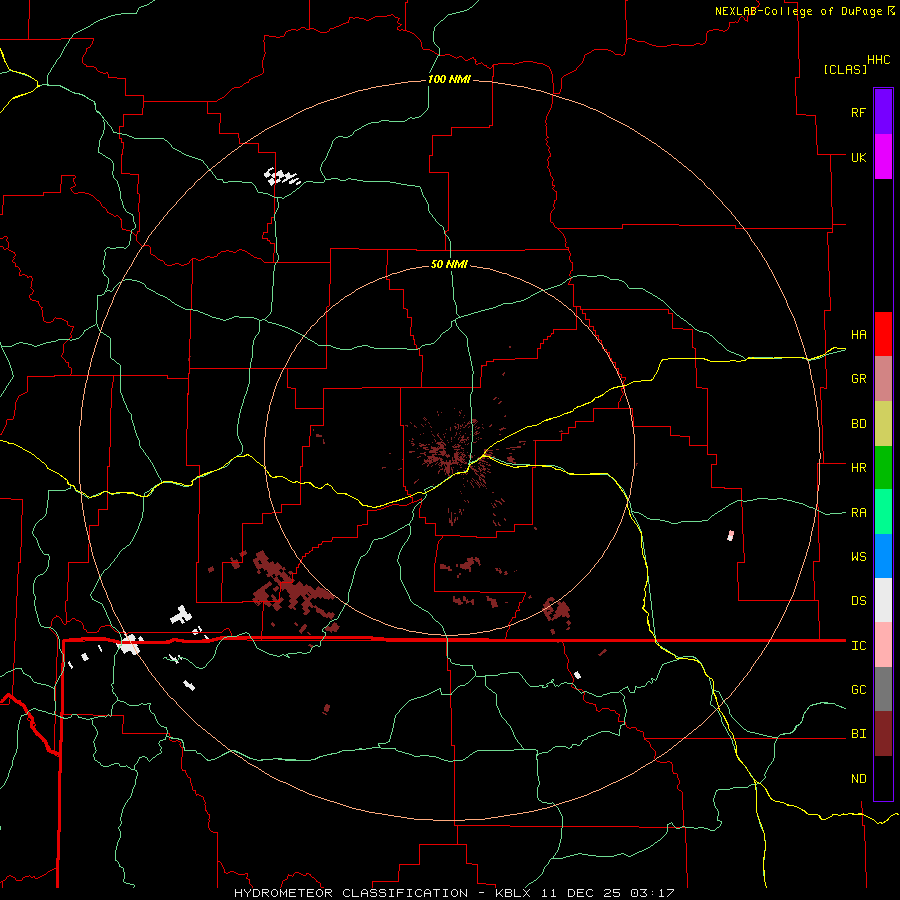The image size is (900, 900).
Task: Click the white echo inside the 100 NMI ring's north-west arc
Action: tap(282, 177)
